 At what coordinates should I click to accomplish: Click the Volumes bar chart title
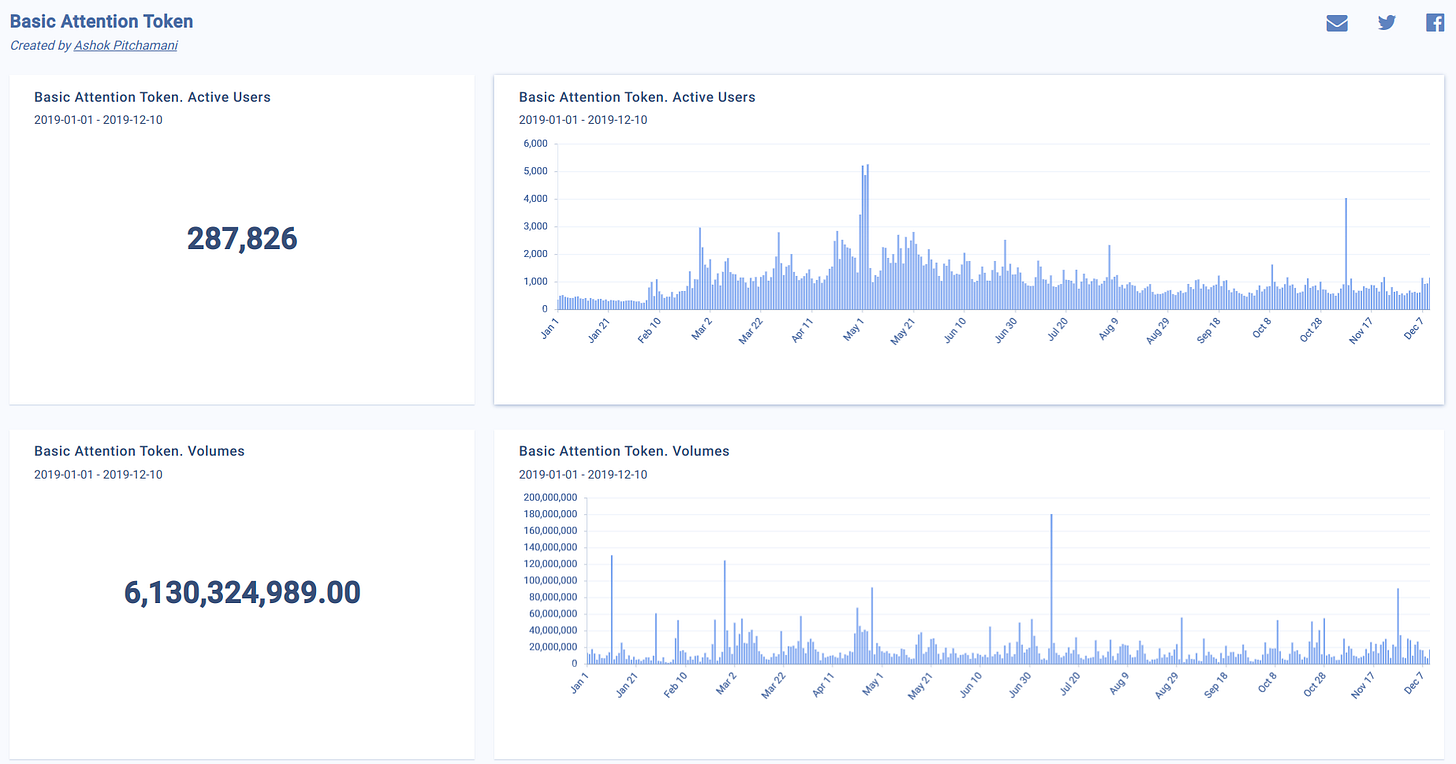pos(624,451)
